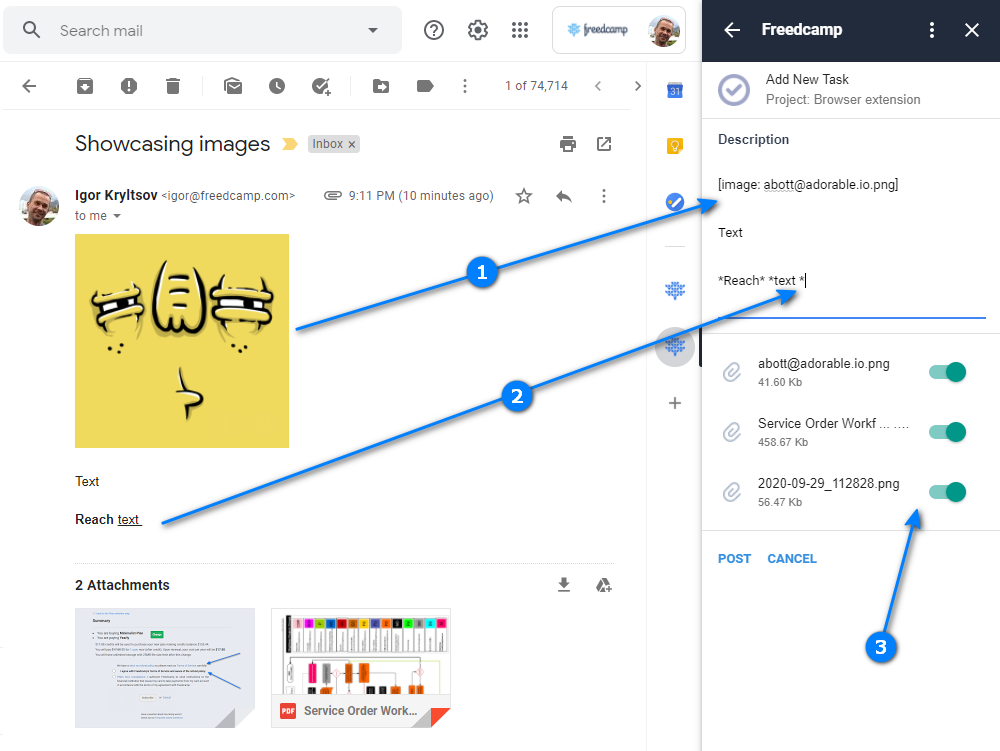Image resolution: width=1000 pixels, height=751 pixels.
Task: Click POST to create the task
Action: click(x=734, y=558)
